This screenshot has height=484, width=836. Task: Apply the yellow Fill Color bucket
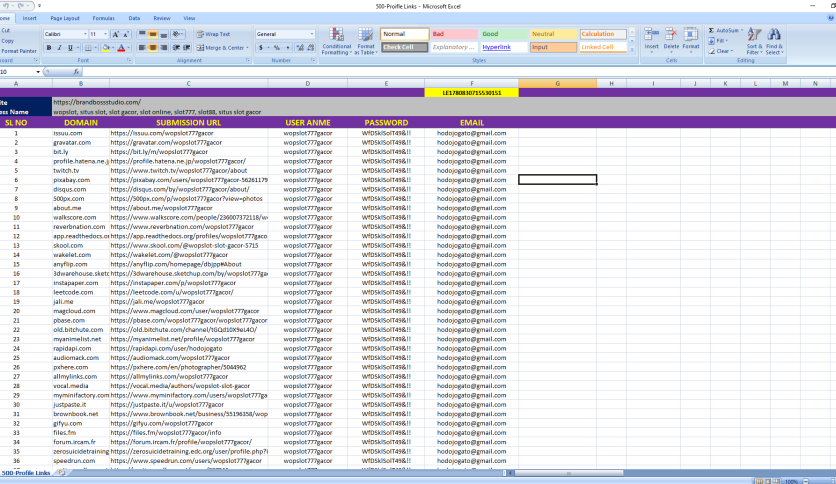pyautogui.click(x=106, y=48)
